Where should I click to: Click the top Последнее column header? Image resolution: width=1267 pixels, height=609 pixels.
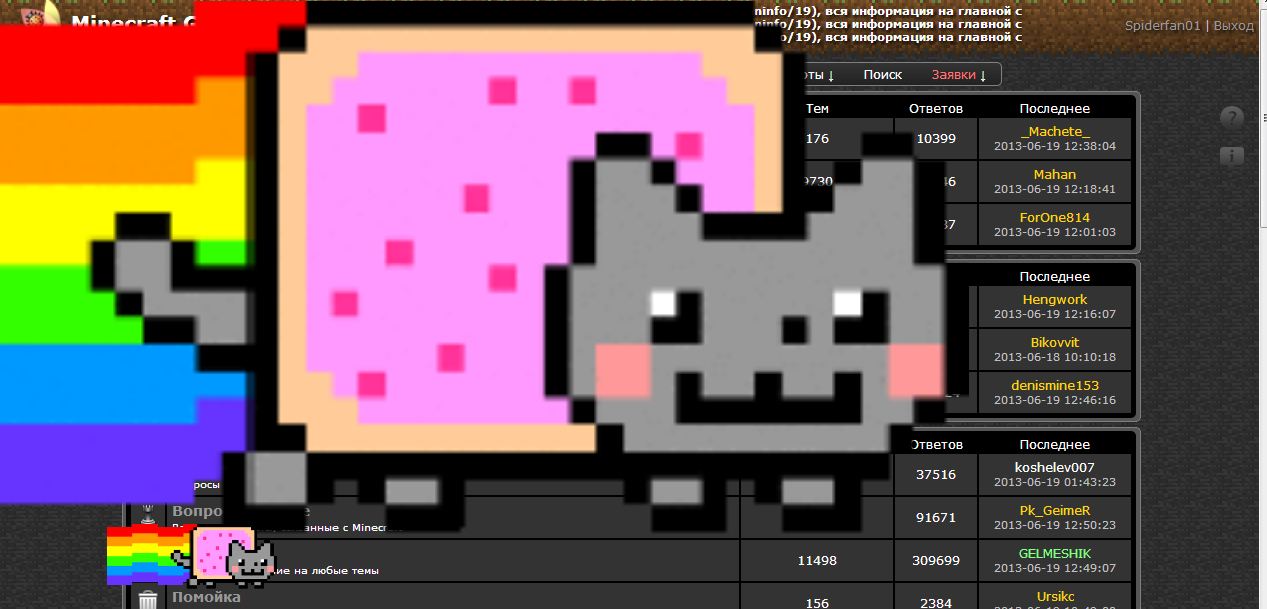point(1055,108)
